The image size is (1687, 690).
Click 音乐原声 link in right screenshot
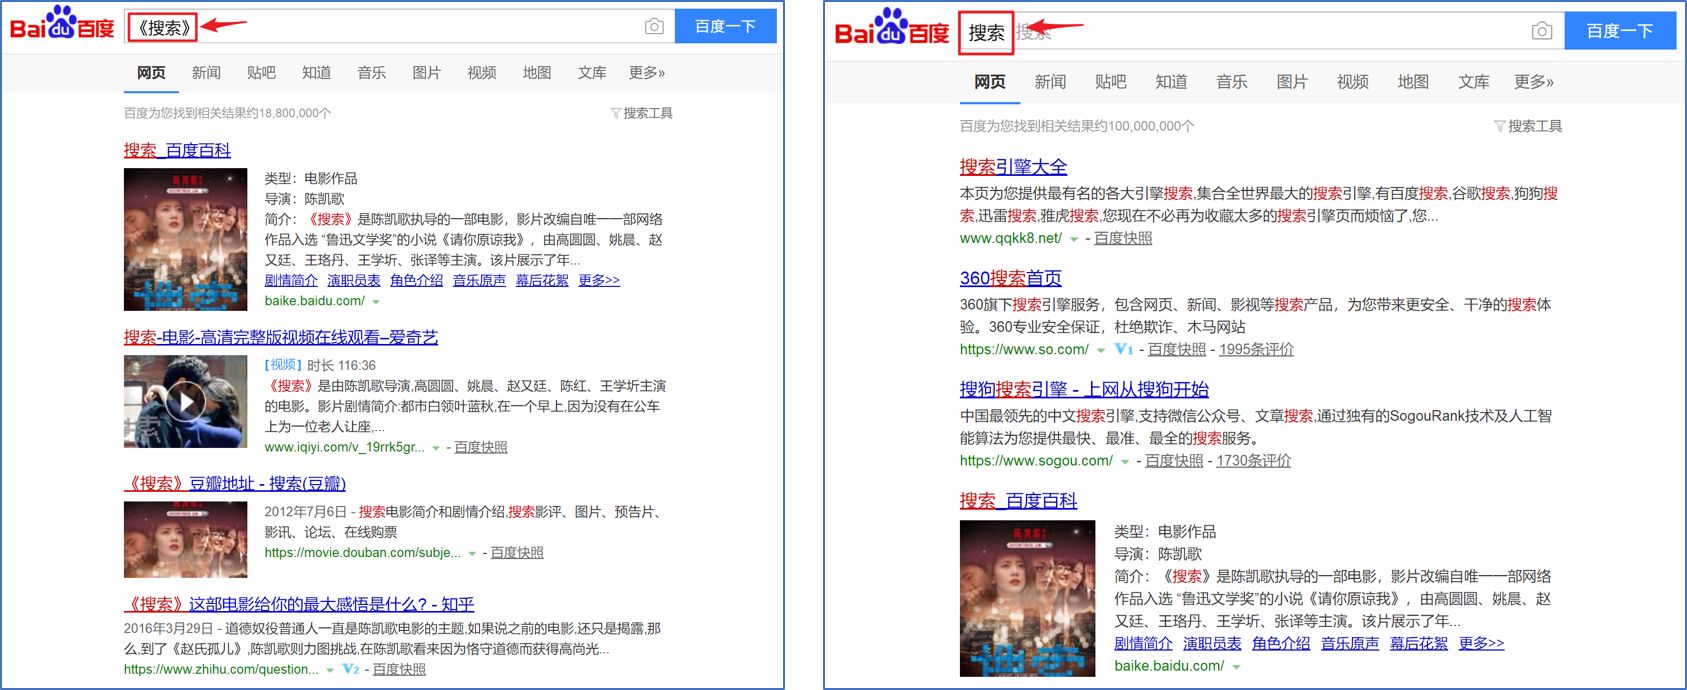[x=1349, y=643]
